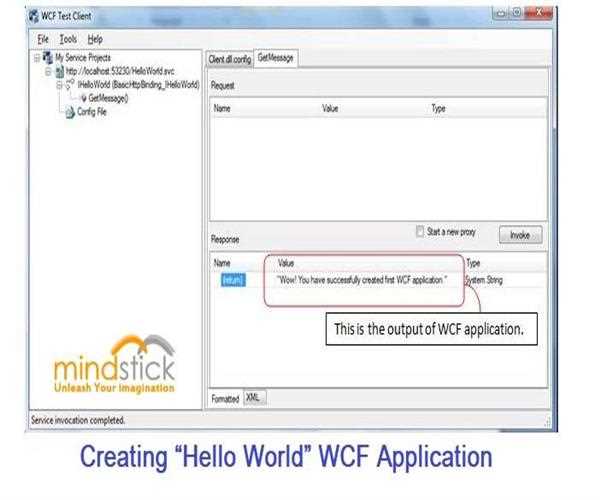This screenshot has height=500, width=600.
Task: Click the System.String type cell
Action: [484, 280]
